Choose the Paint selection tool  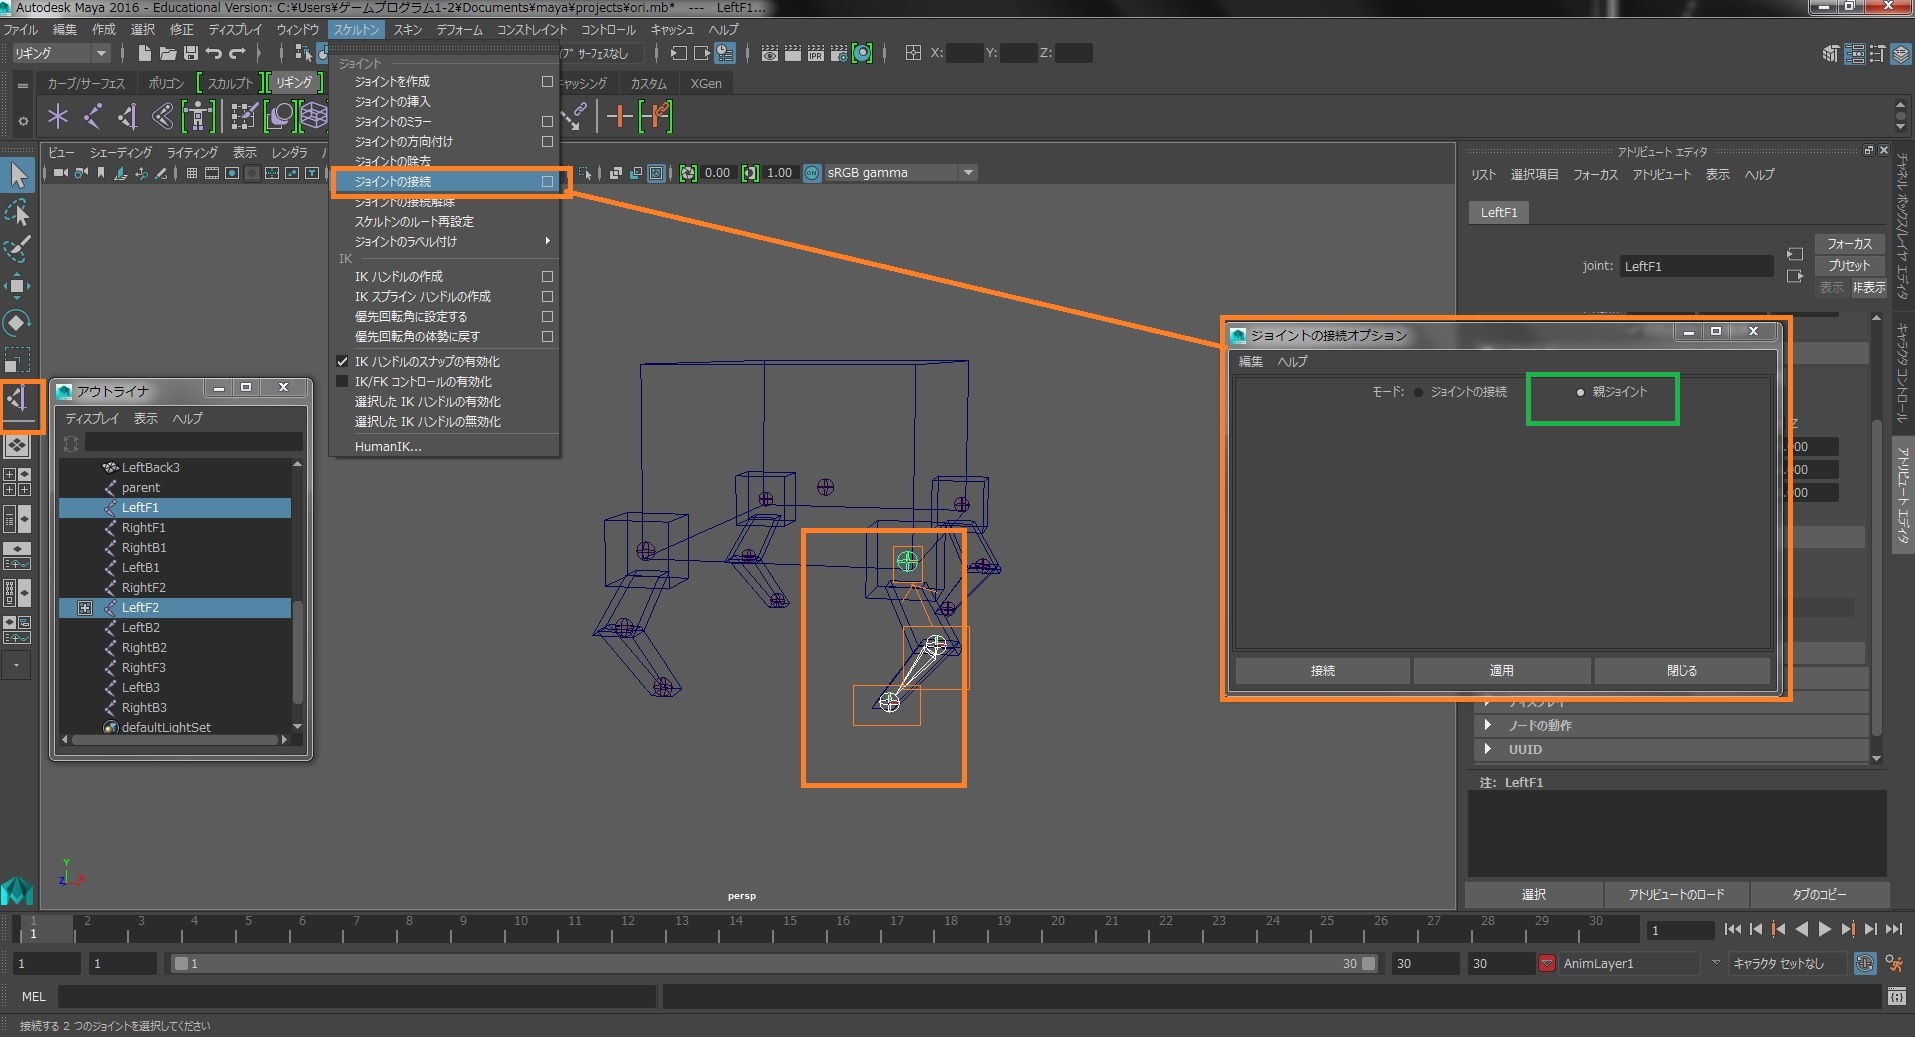(18, 248)
